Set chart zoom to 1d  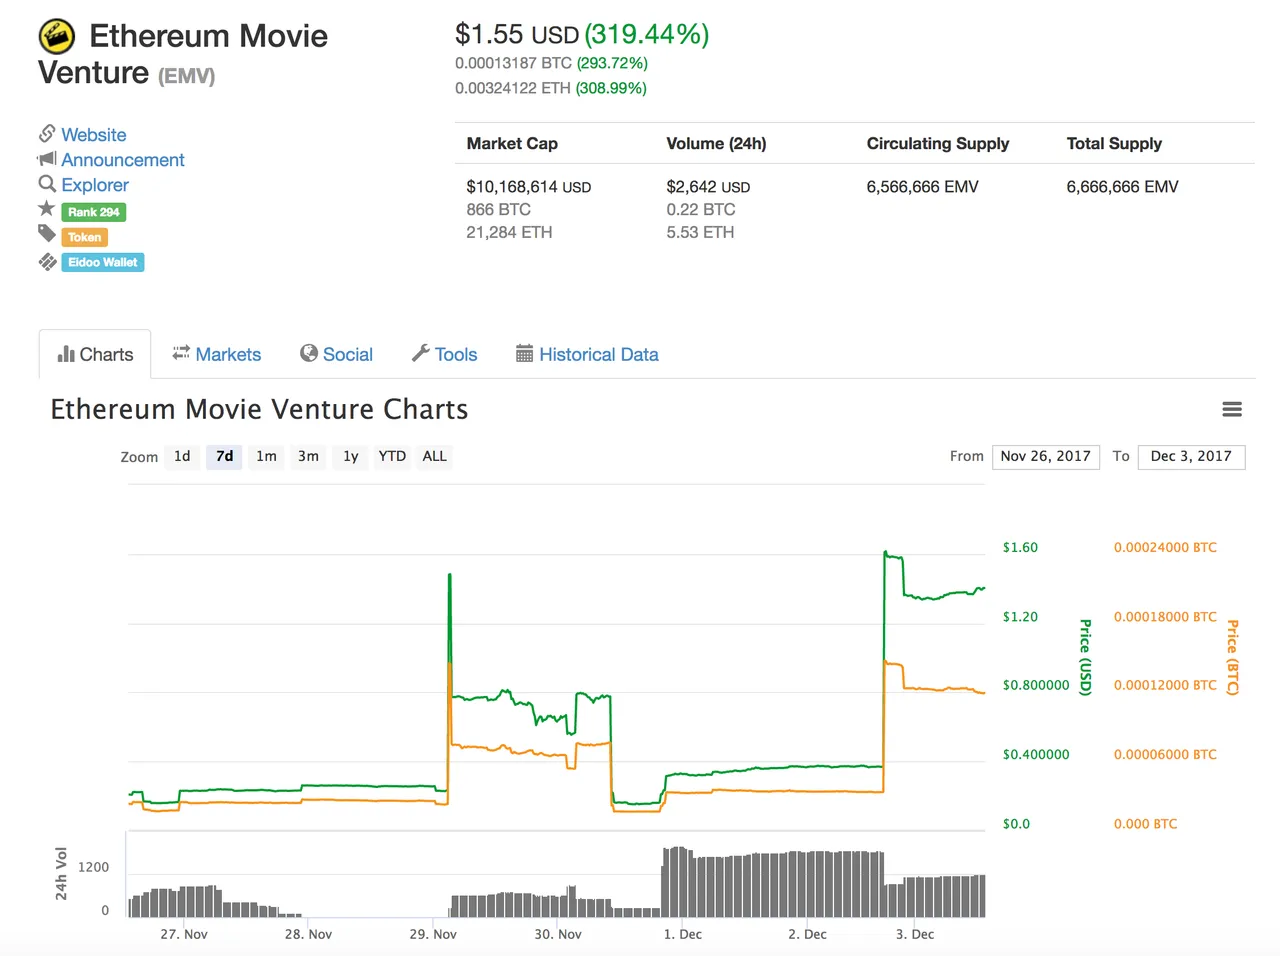tap(182, 456)
